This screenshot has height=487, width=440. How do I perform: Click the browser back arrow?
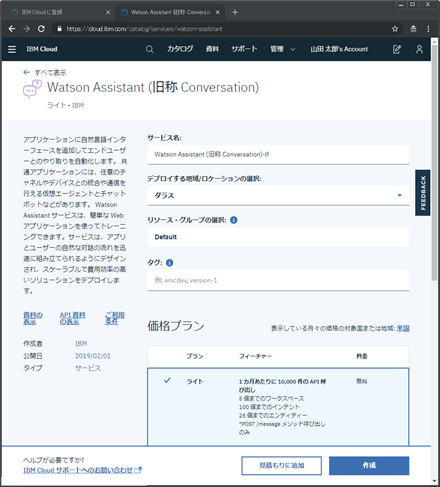pyautogui.click(x=12, y=29)
